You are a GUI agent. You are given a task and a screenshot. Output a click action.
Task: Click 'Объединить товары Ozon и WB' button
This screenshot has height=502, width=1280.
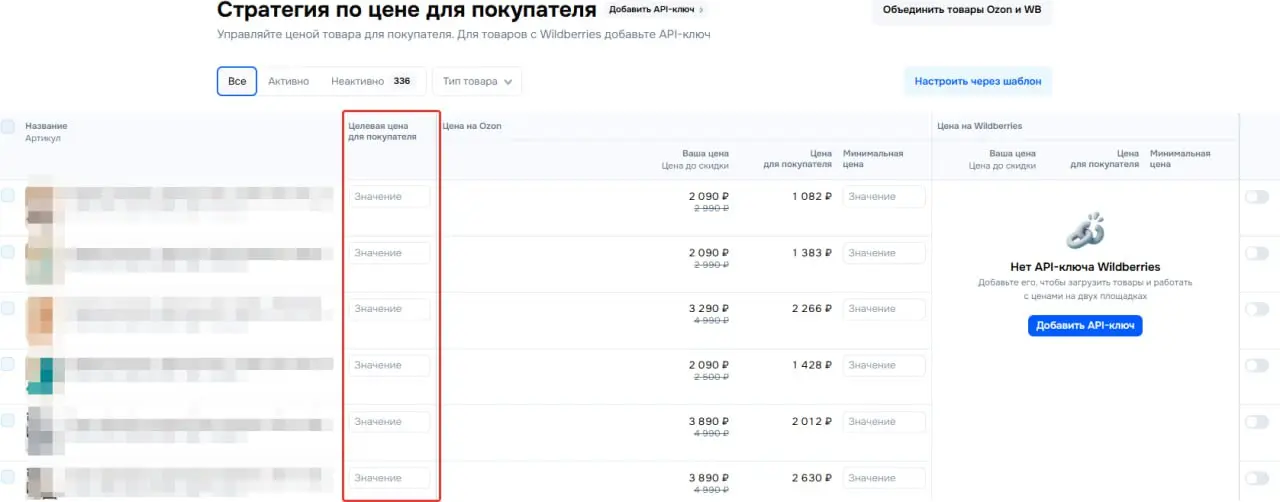pyautogui.click(x=963, y=11)
